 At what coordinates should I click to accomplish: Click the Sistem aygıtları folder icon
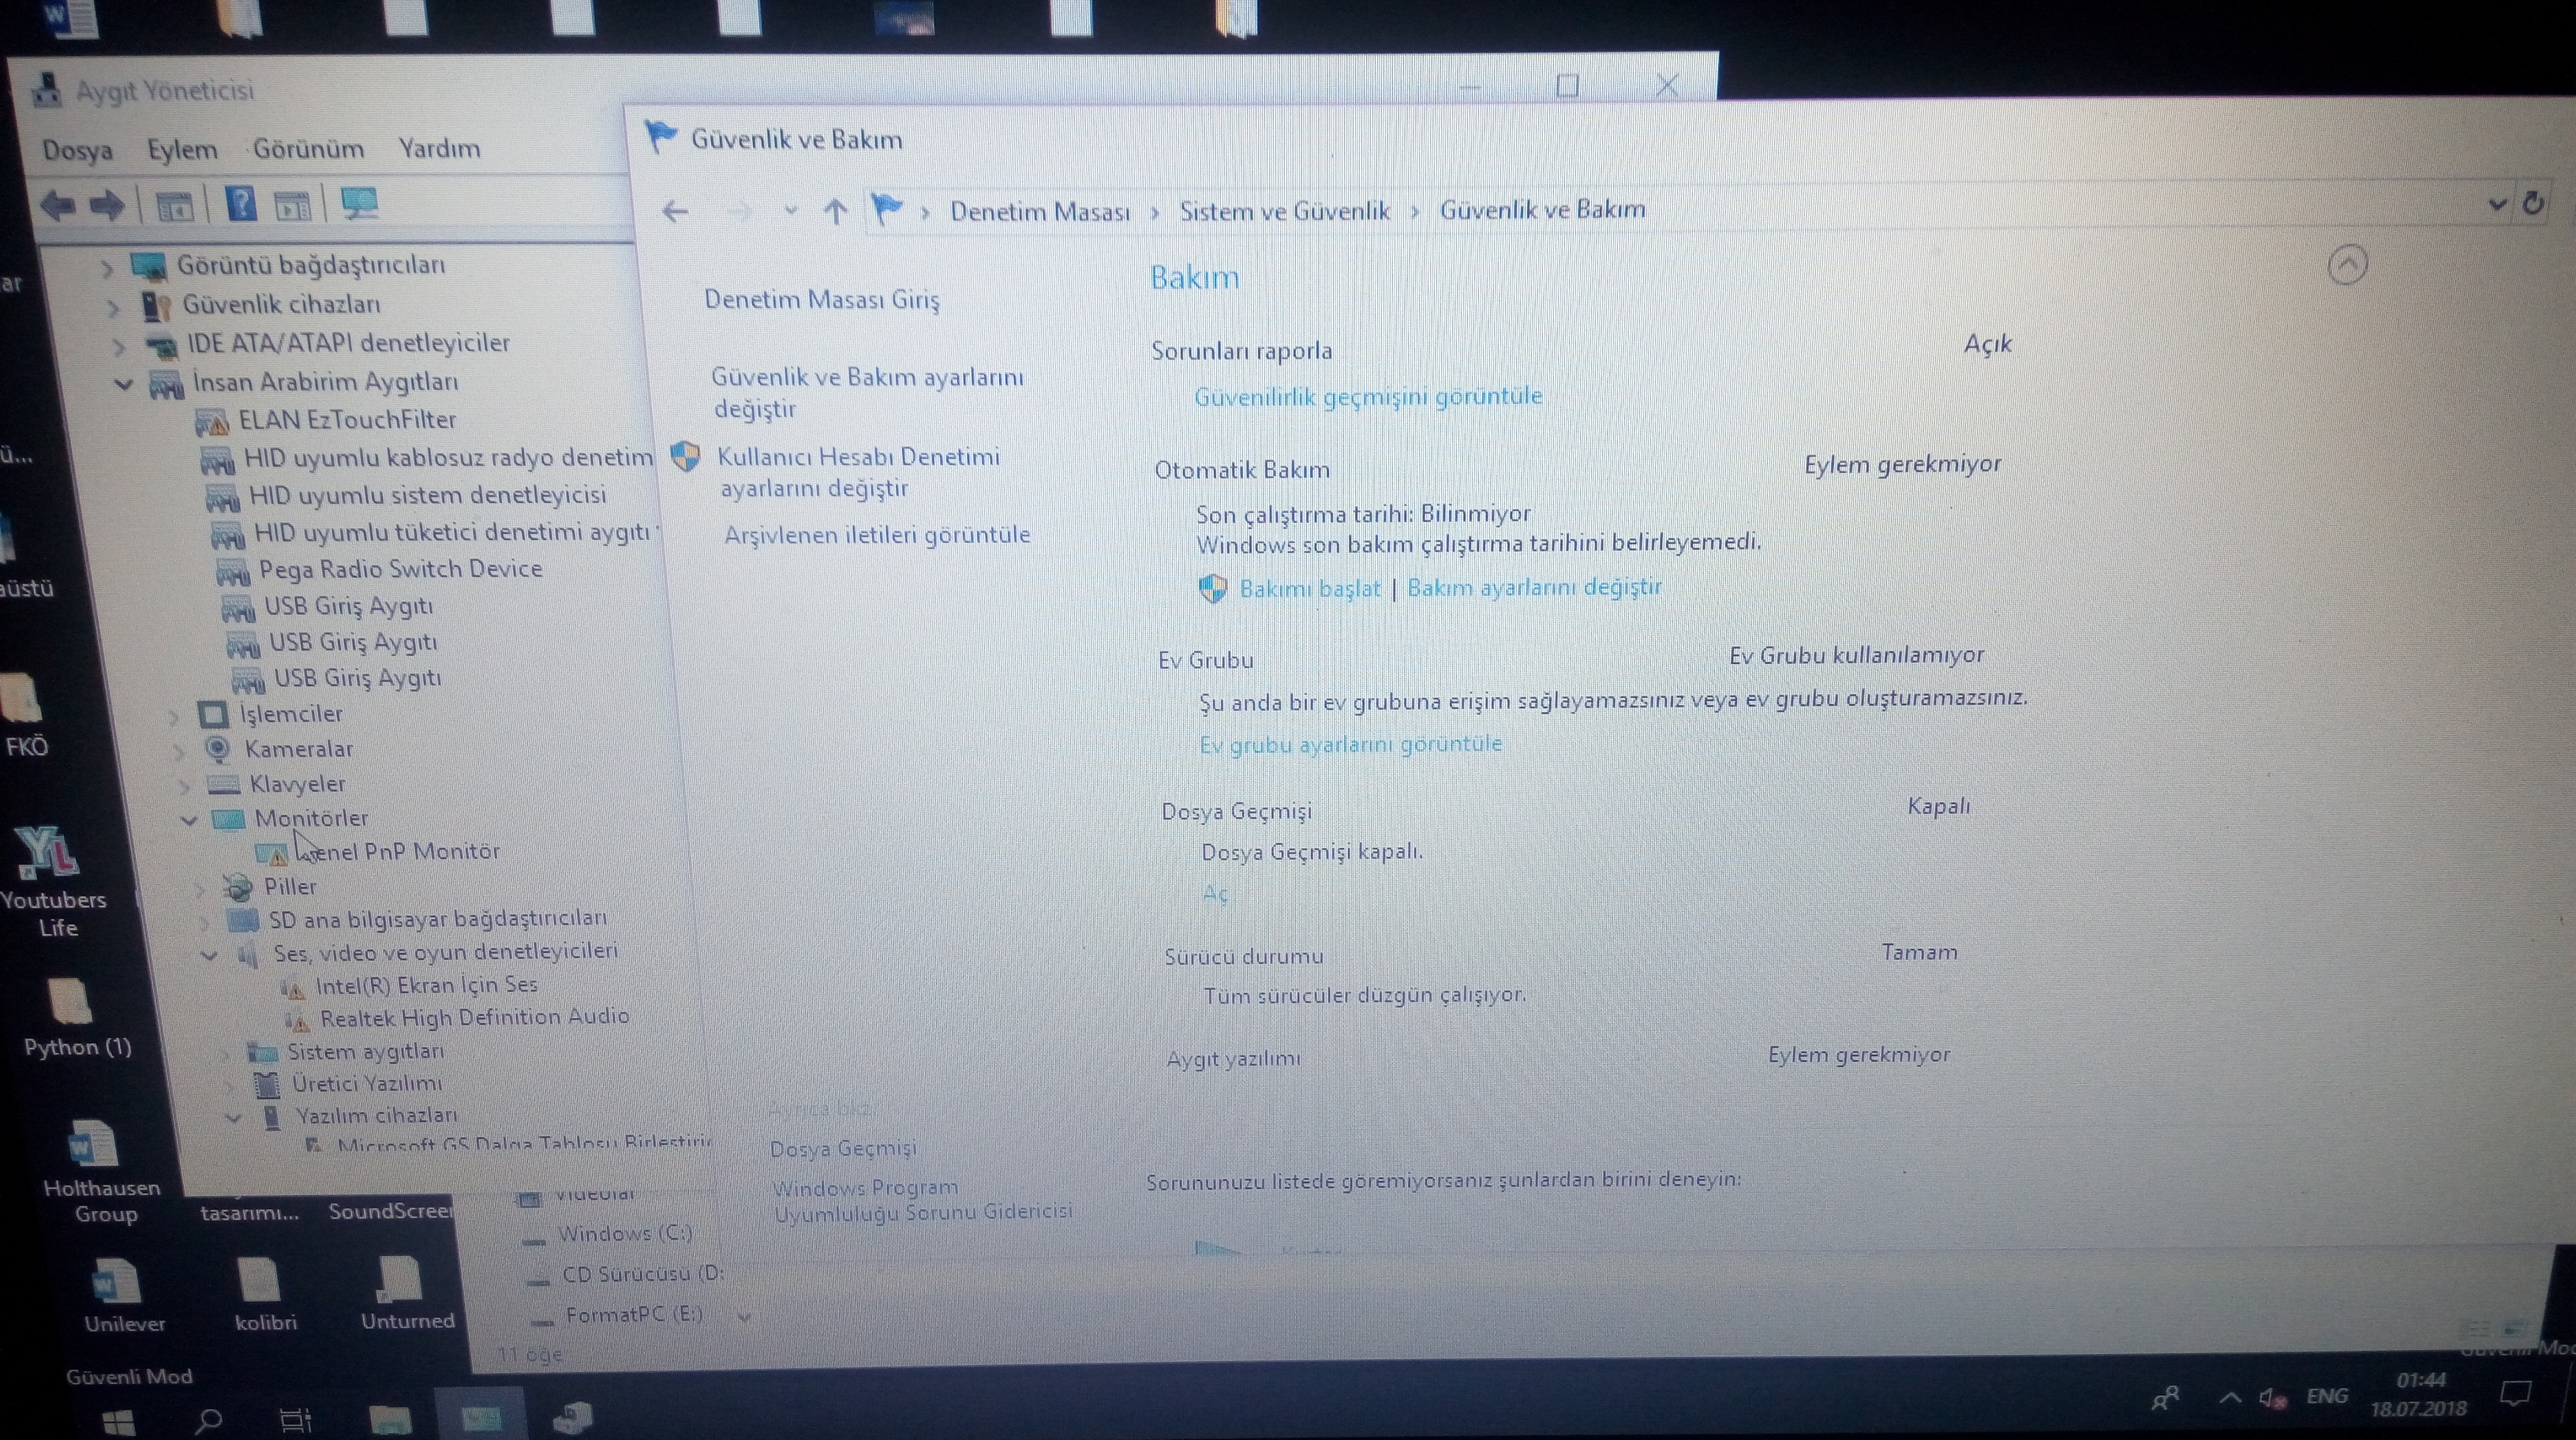click(x=262, y=1052)
